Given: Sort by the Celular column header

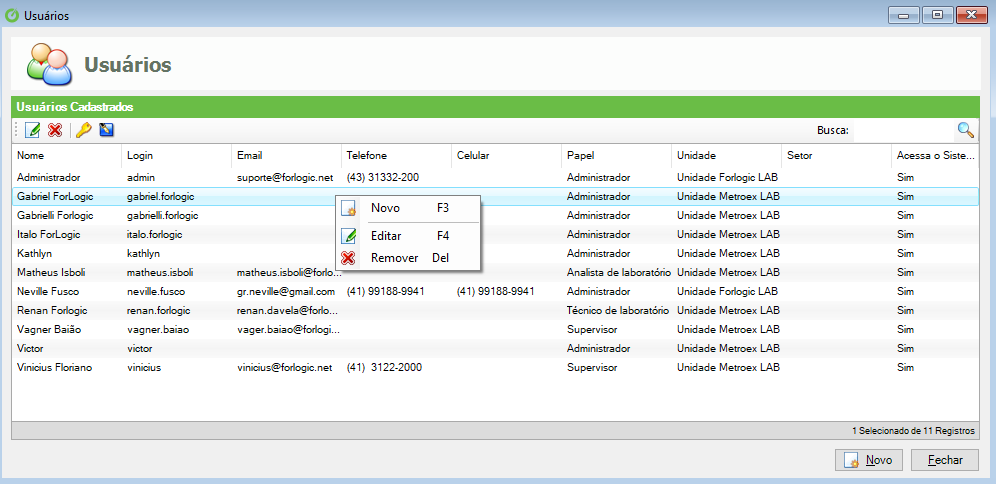Looking at the screenshot, I should 506,155.
